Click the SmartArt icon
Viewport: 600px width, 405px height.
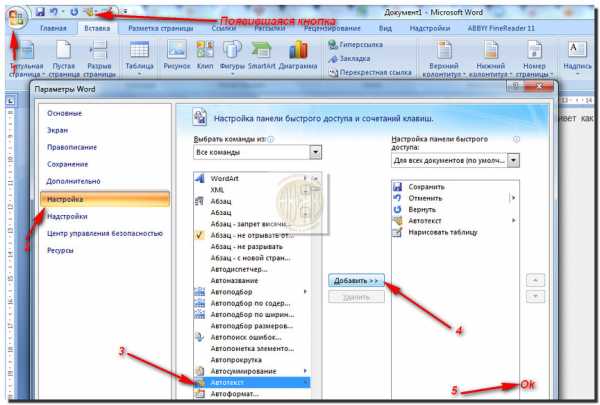point(261,55)
